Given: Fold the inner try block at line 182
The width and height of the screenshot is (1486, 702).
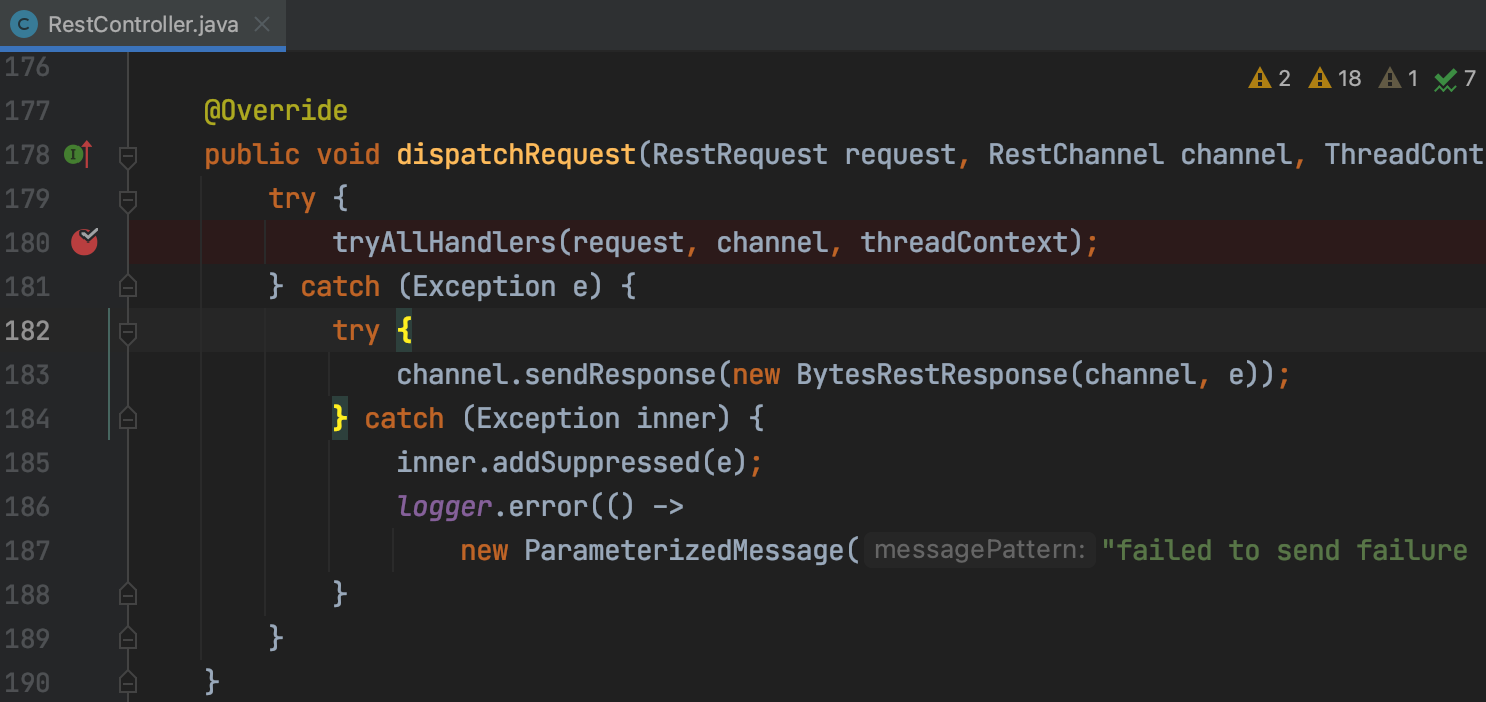Looking at the screenshot, I should tap(127, 331).
